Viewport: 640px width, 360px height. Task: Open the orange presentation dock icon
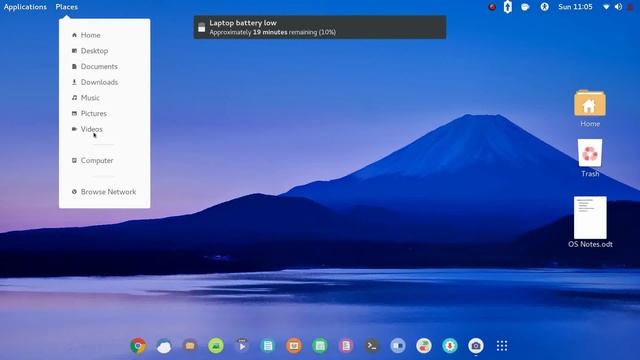[294, 346]
